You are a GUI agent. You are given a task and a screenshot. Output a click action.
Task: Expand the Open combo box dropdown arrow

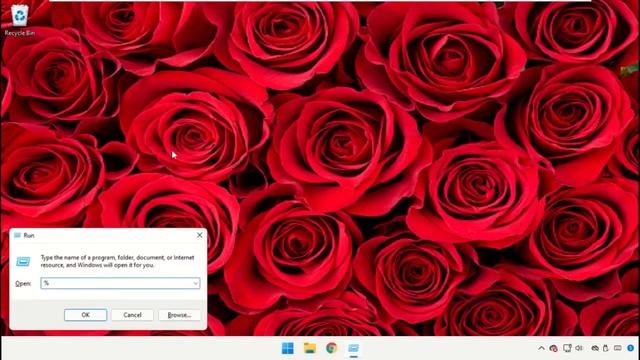tap(196, 283)
